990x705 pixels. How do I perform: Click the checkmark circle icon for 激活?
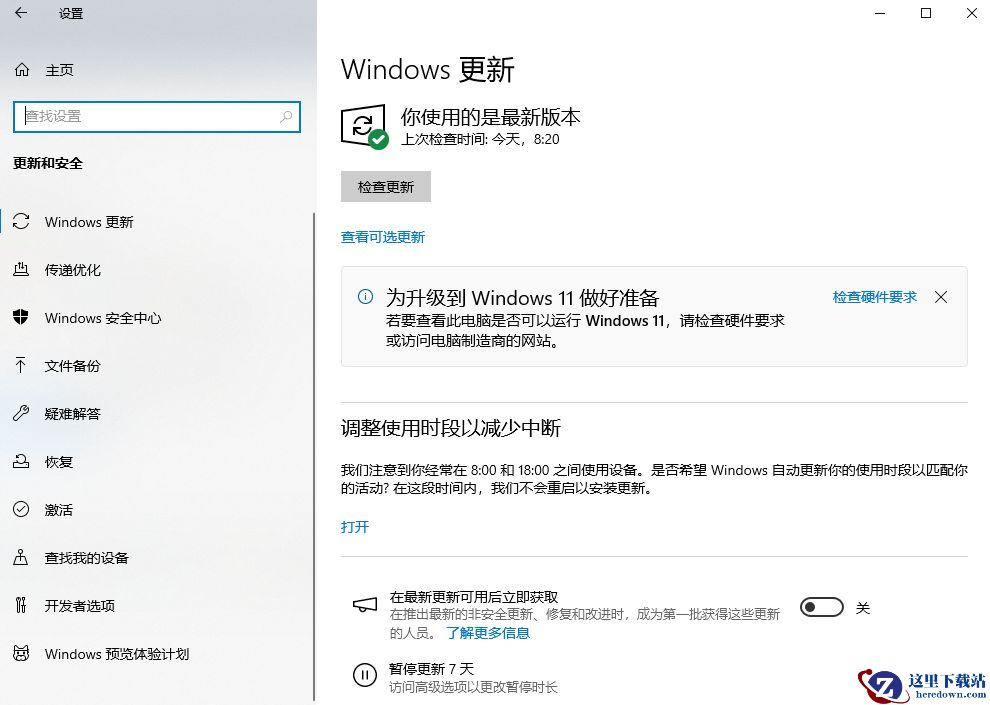[x=21, y=509]
